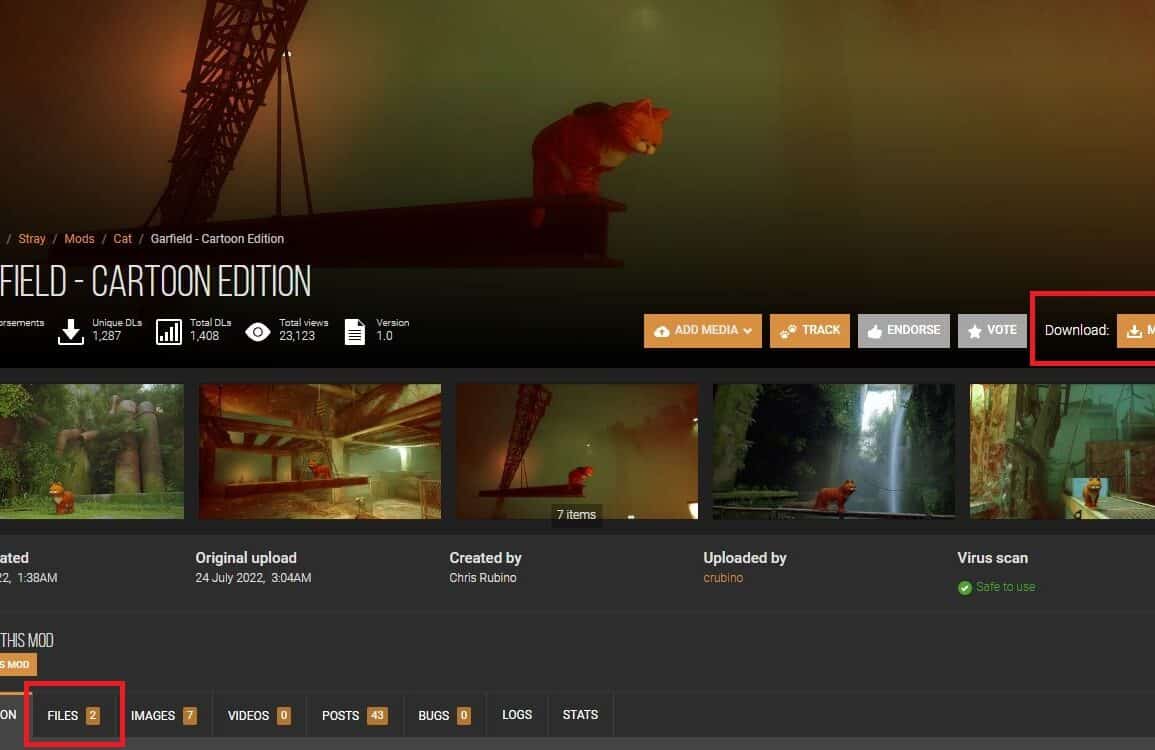Open the thumbnail labeled 7 items

click(x=577, y=451)
